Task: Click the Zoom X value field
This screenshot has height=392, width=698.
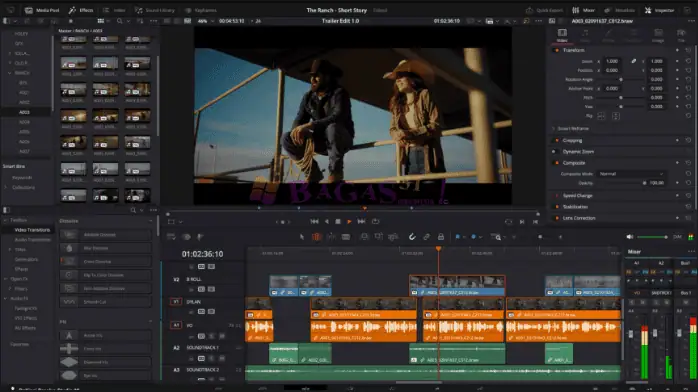Action: coord(613,61)
